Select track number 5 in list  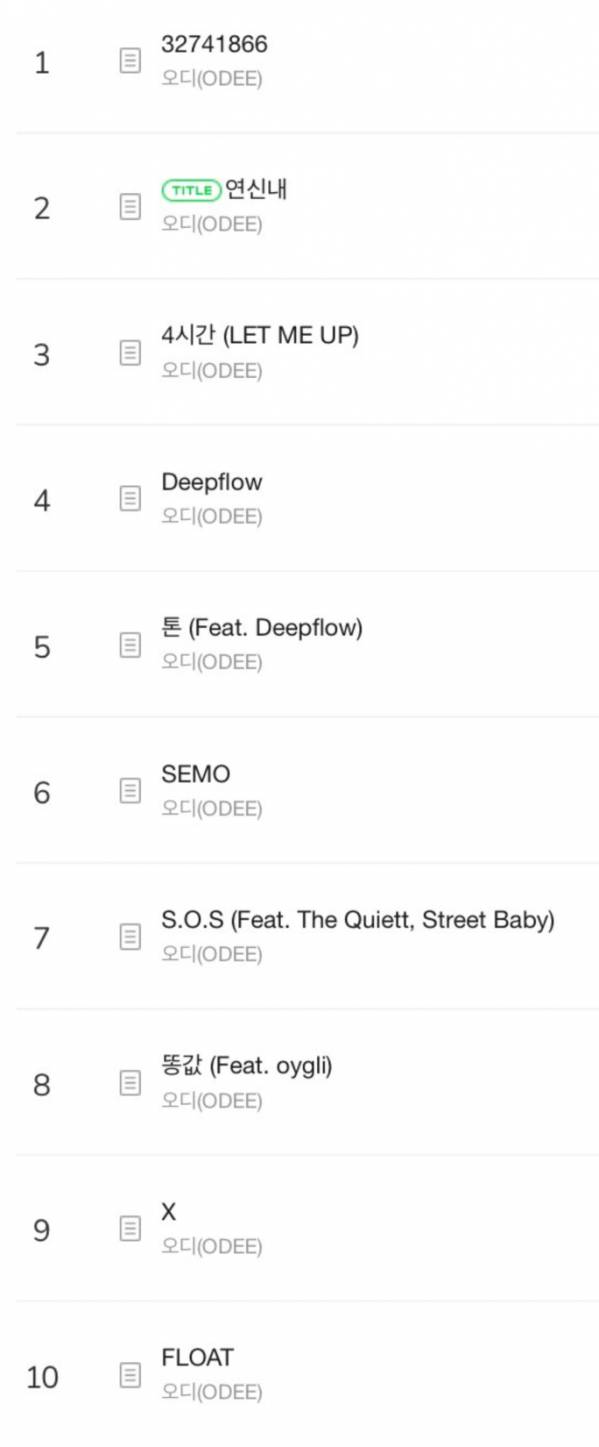click(42, 647)
